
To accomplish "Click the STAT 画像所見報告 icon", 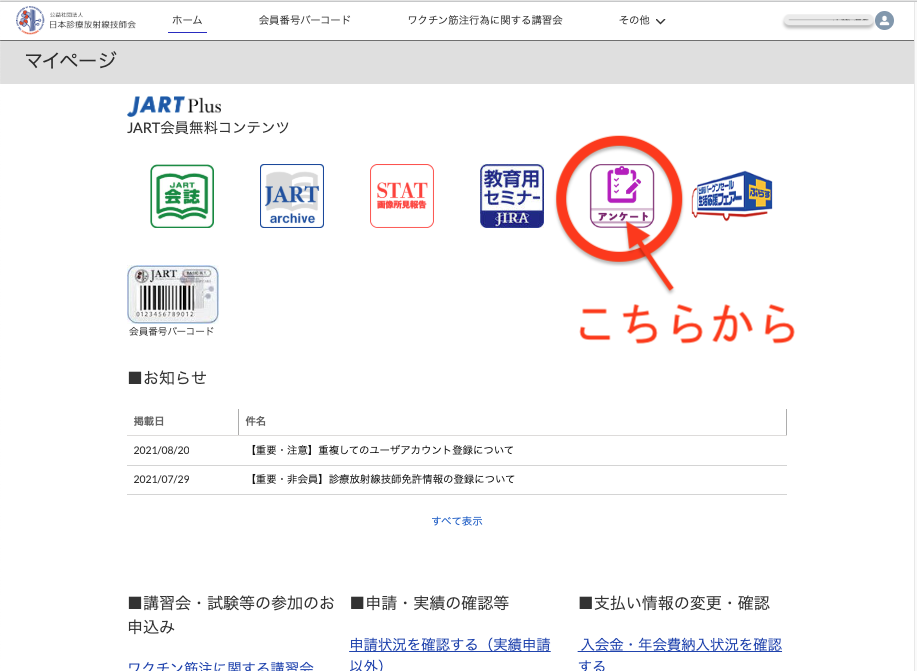I will click(401, 195).
